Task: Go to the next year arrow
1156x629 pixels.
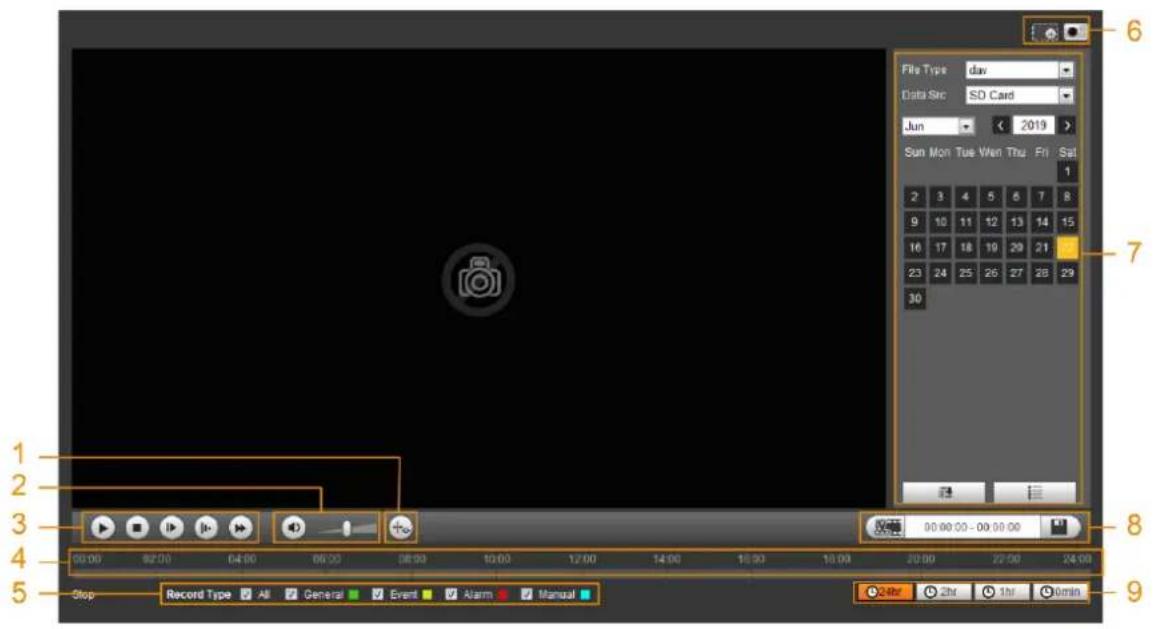Action: (1067, 125)
